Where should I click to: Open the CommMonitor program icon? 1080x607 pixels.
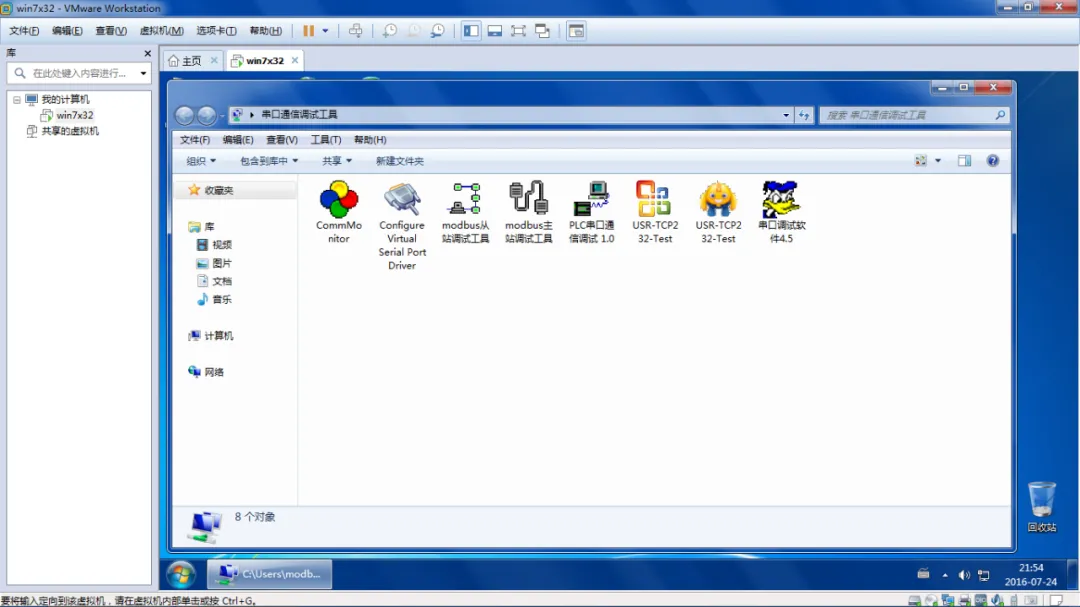[338, 212]
